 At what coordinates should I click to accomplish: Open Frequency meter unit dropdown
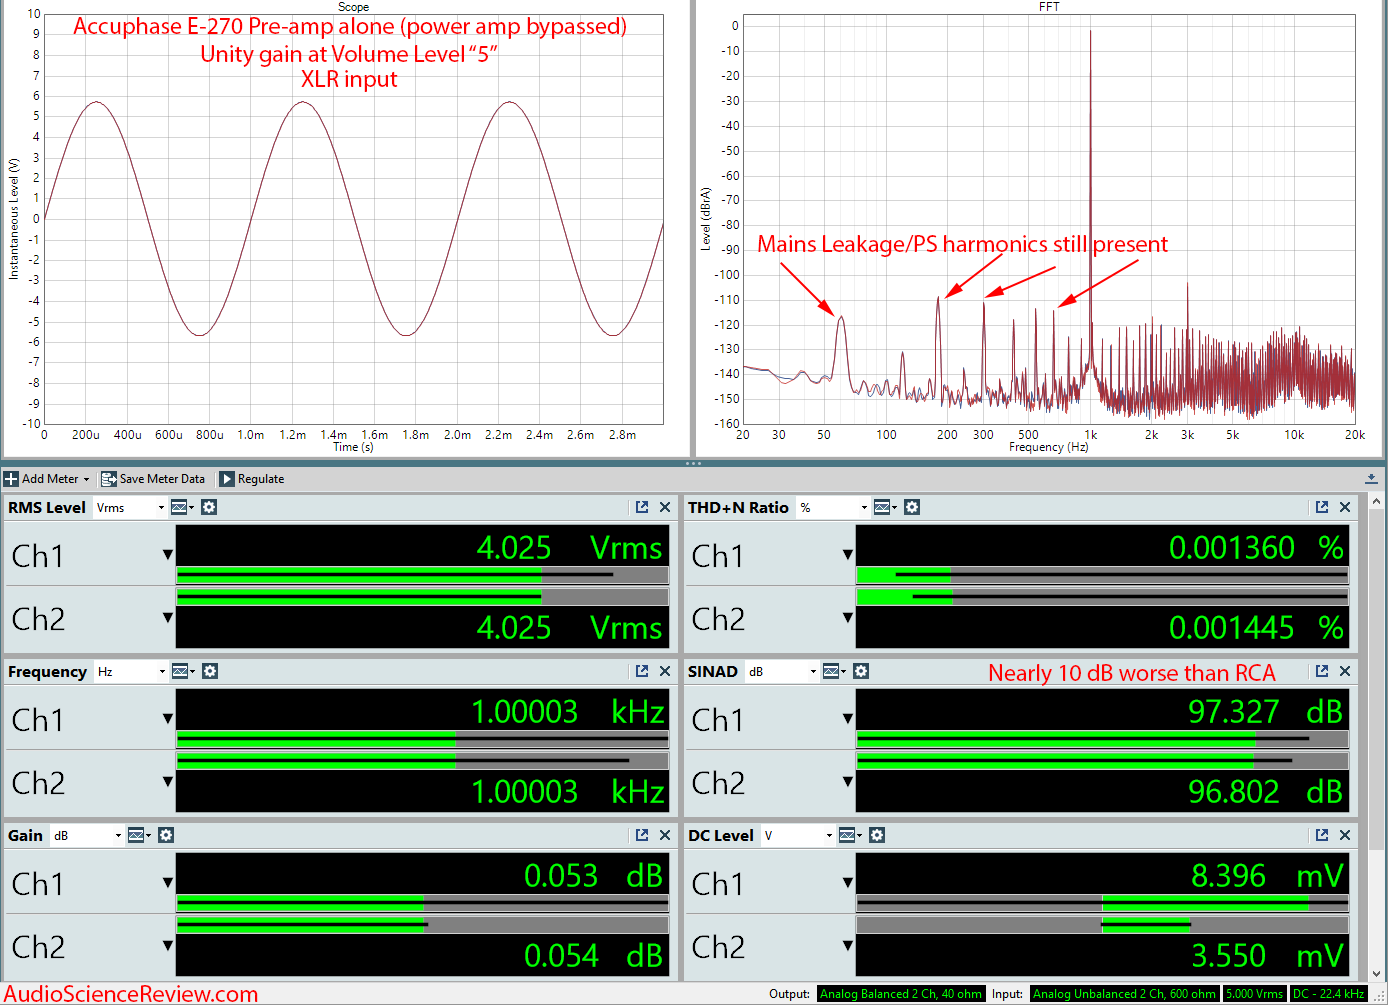click(131, 672)
